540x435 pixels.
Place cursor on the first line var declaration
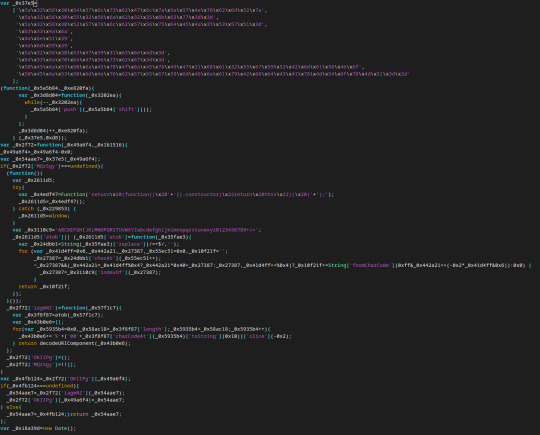tap(18, 3)
